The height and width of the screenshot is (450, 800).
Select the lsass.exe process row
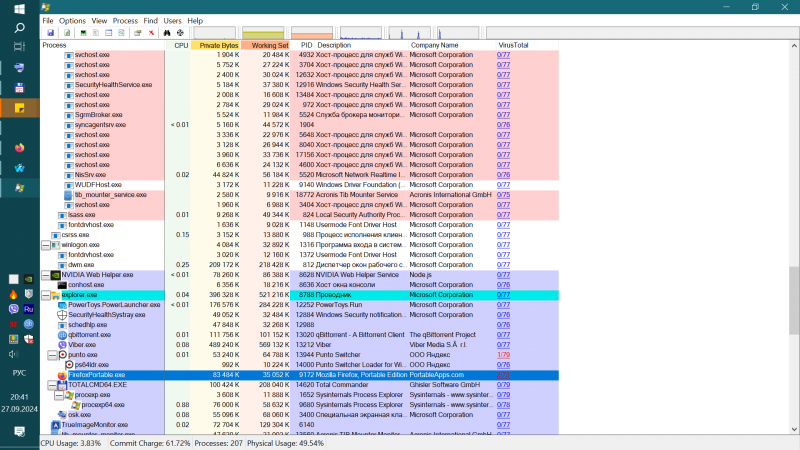(299, 215)
